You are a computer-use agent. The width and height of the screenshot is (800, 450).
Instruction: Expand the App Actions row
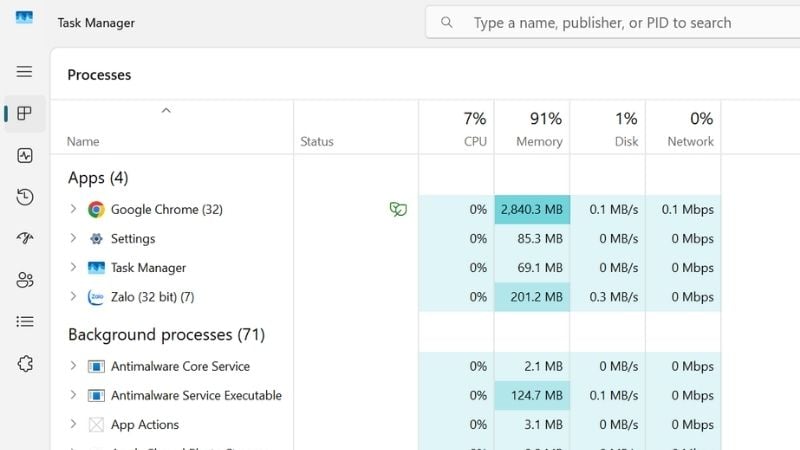point(73,423)
